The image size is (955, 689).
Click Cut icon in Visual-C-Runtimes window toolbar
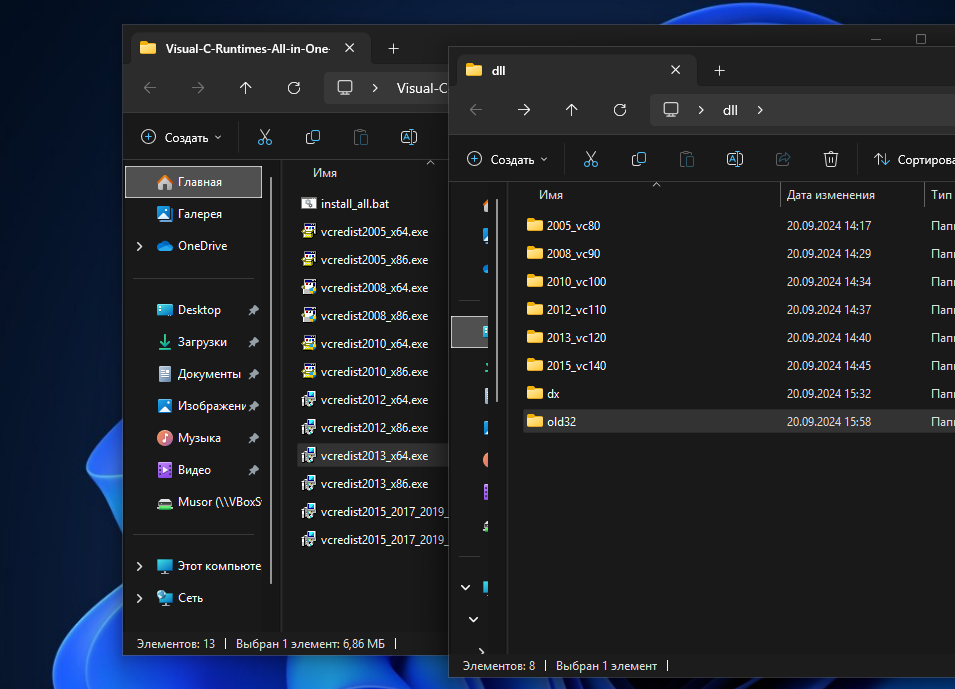click(x=264, y=138)
